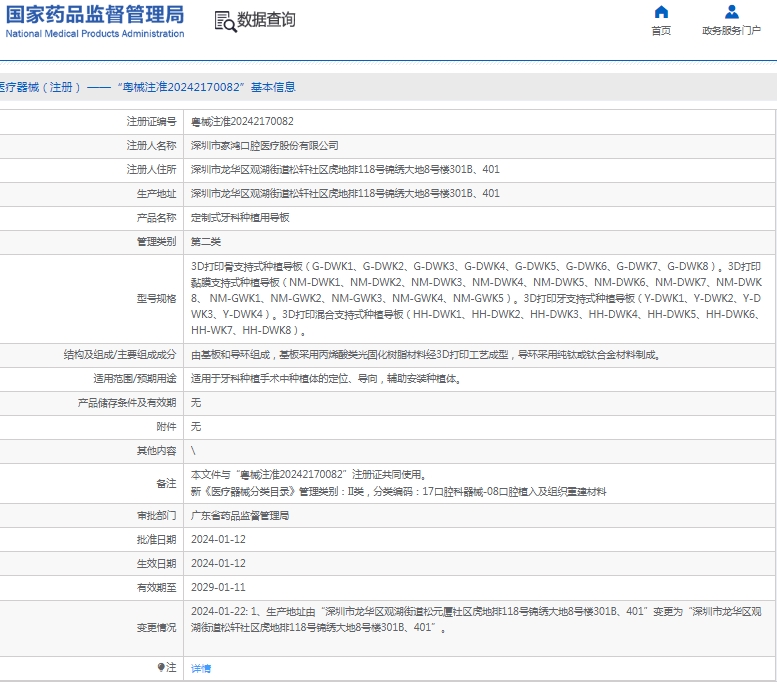
Task: Select registrant name 深圳市家鸿口腔医疗股份有限公司
Action: click(x=265, y=145)
